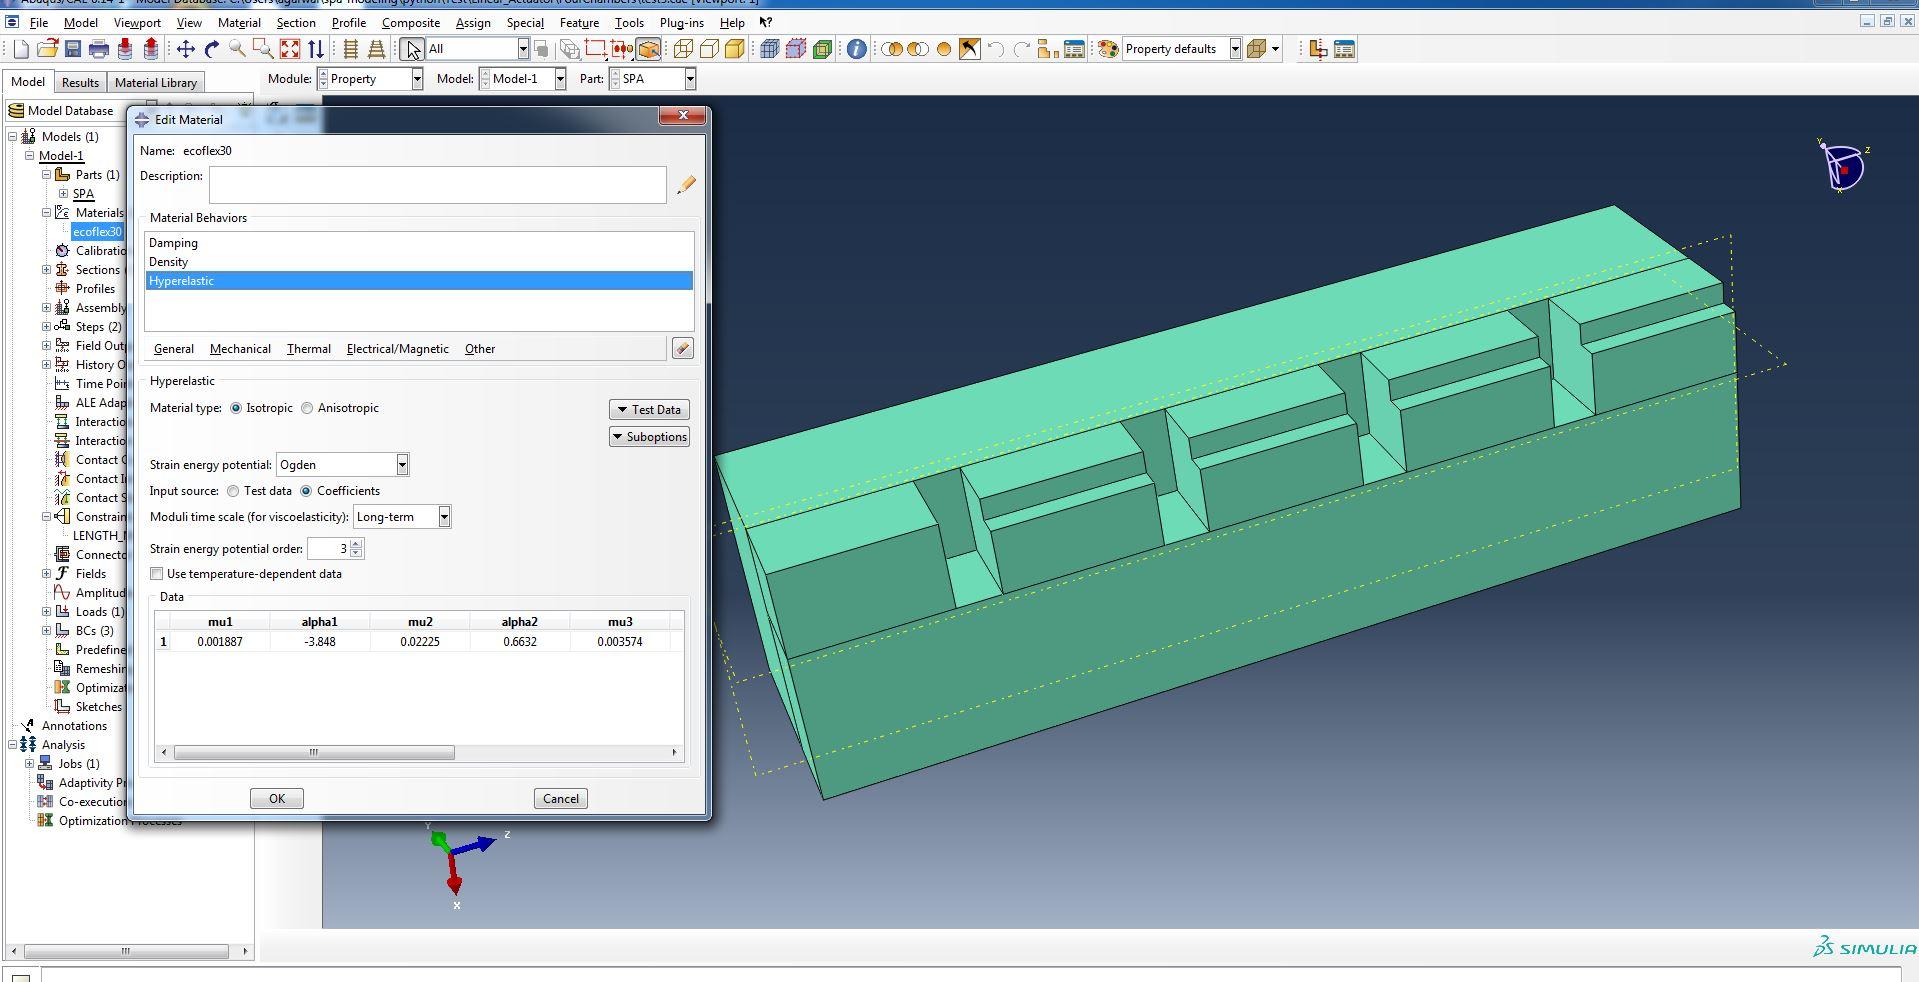Enable hidden-line render style
The width and height of the screenshot is (1919, 982).
coord(710,49)
